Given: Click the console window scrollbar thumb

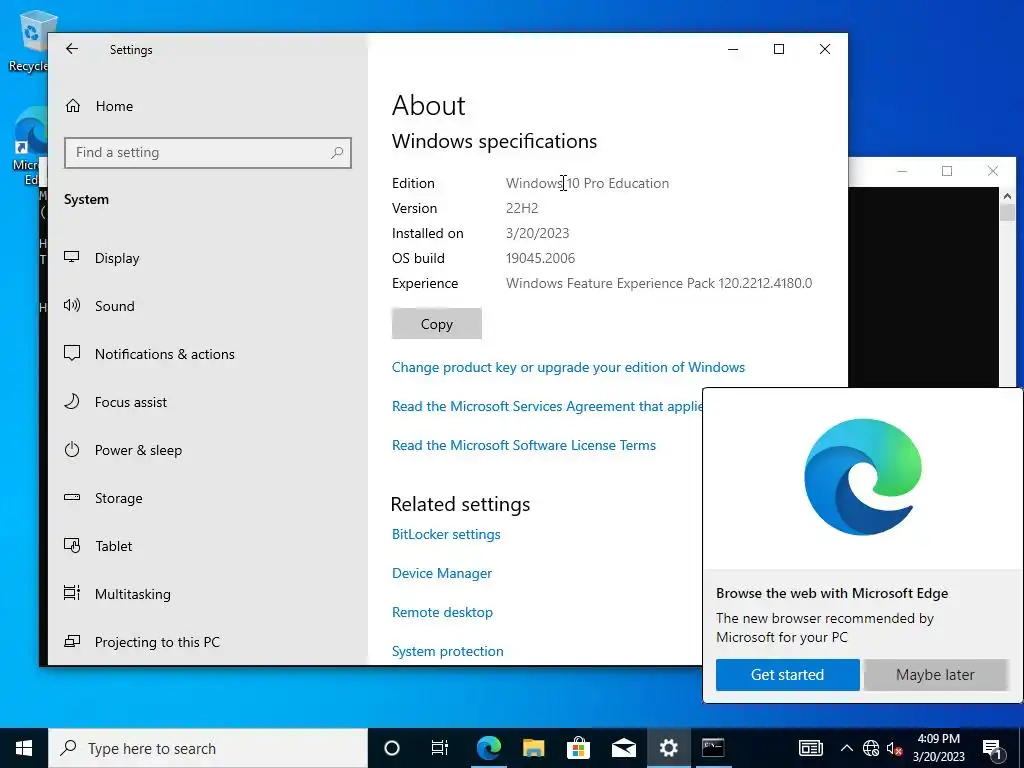Looking at the screenshot, I should point(1007,212).
